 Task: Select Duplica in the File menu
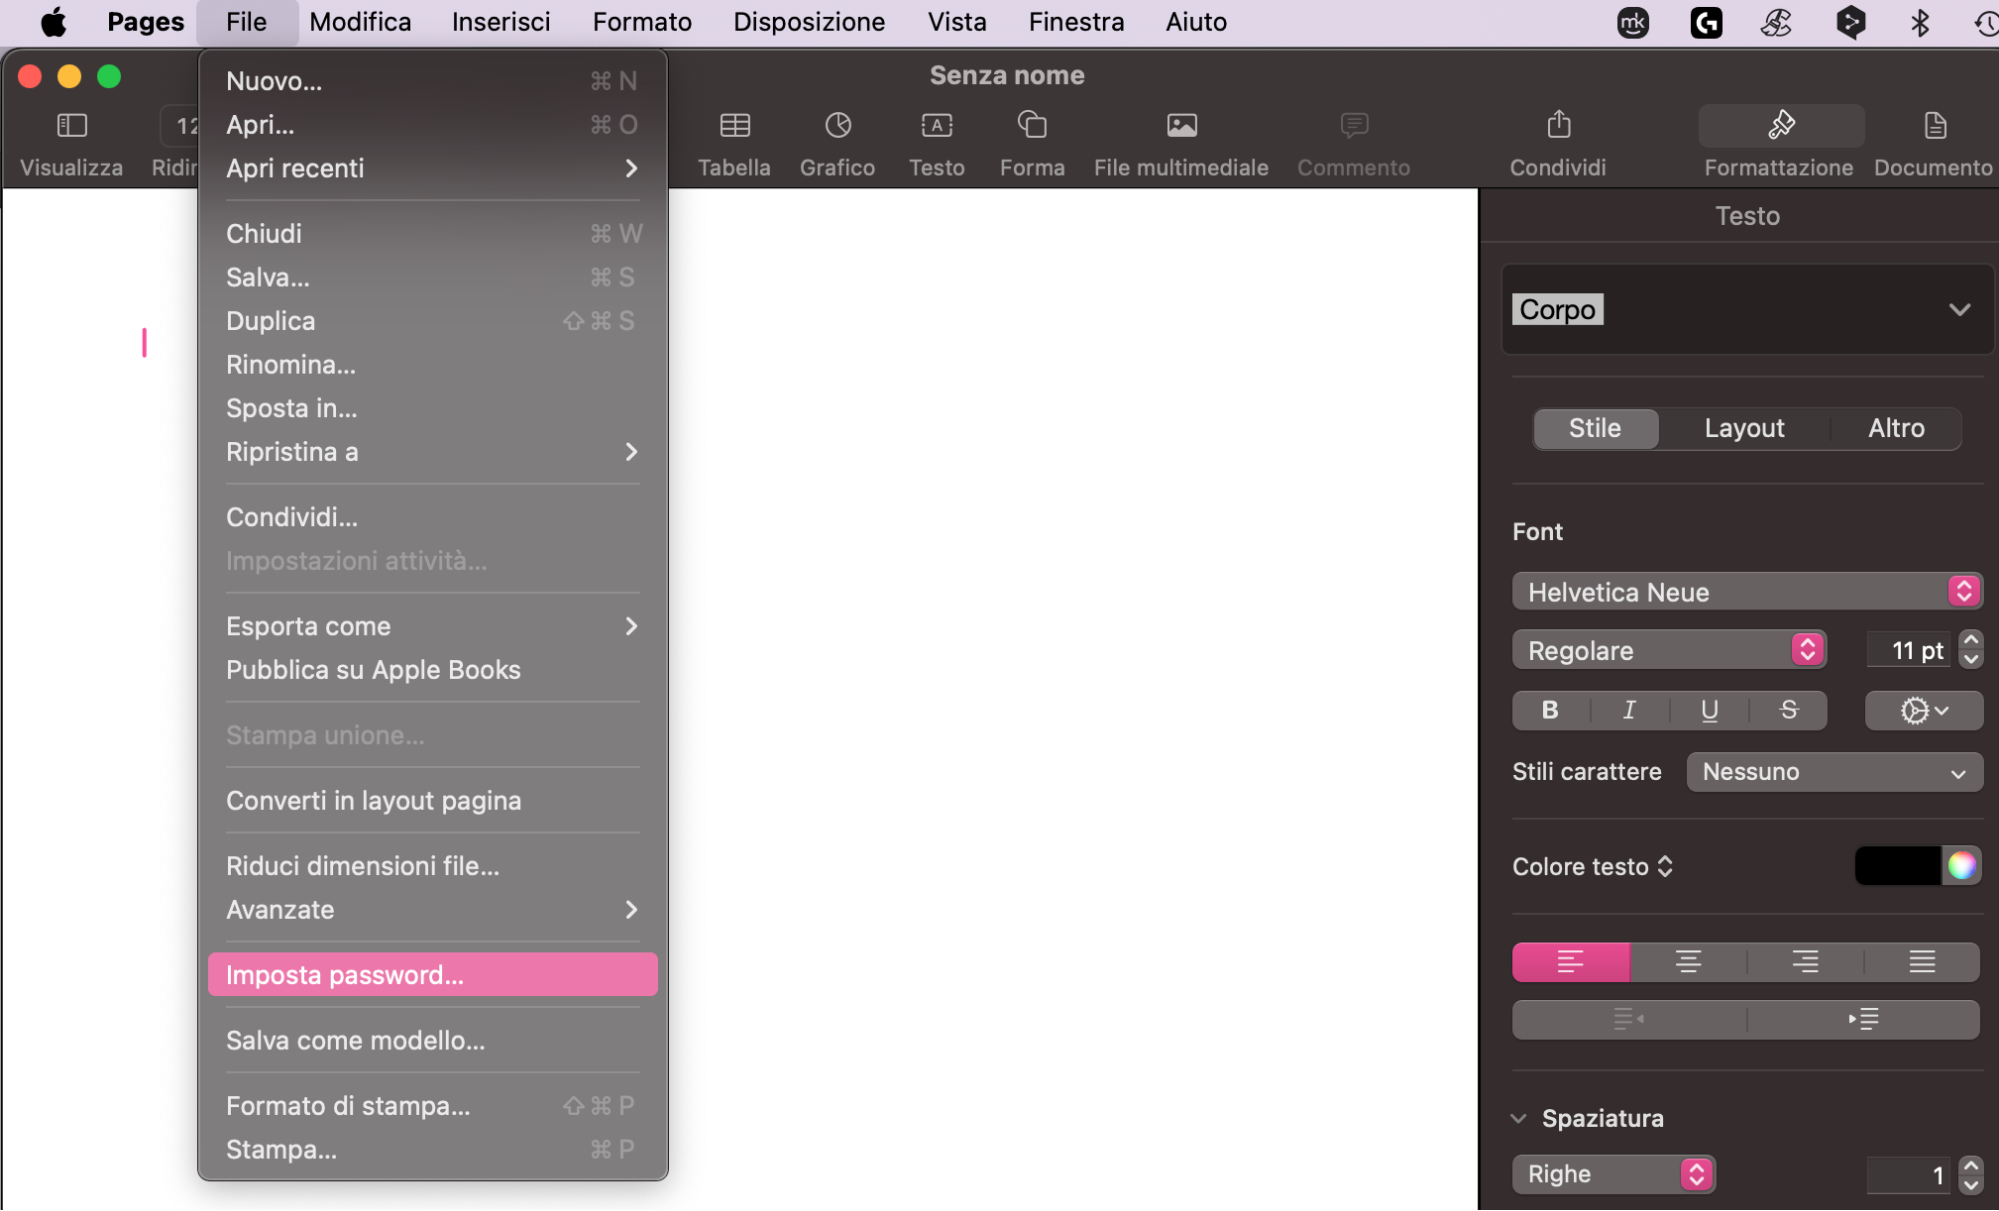(432, 321)
